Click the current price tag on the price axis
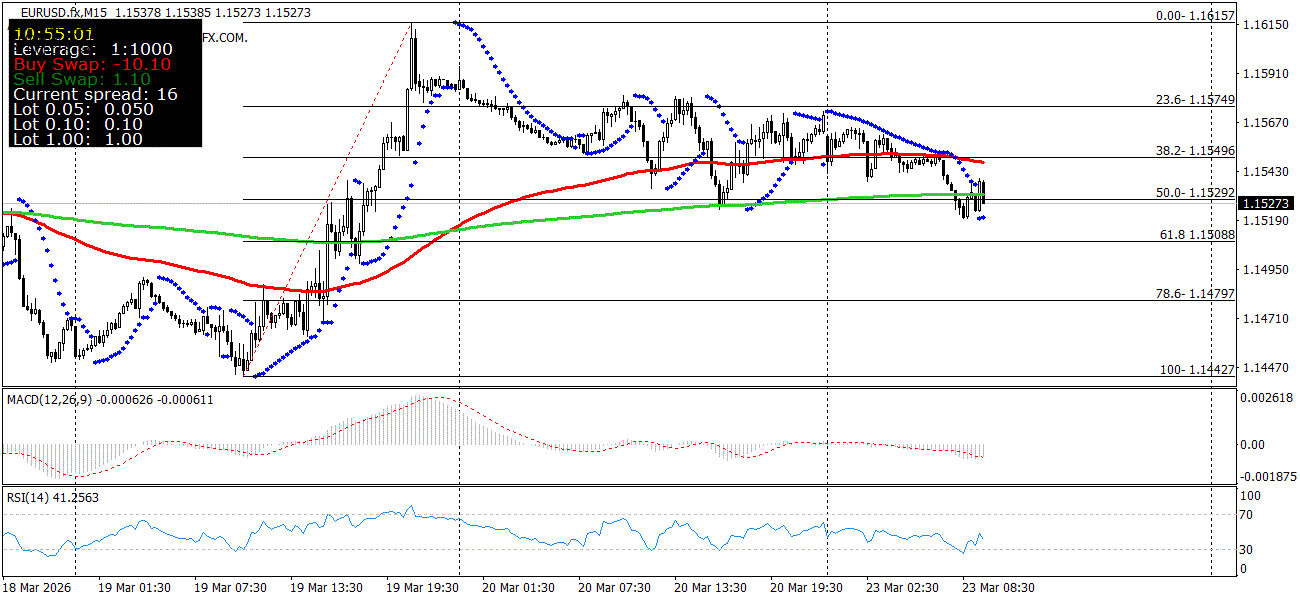Image resolution: width=1300 pixels, height=600 pixels. [x=1268, y=204]
